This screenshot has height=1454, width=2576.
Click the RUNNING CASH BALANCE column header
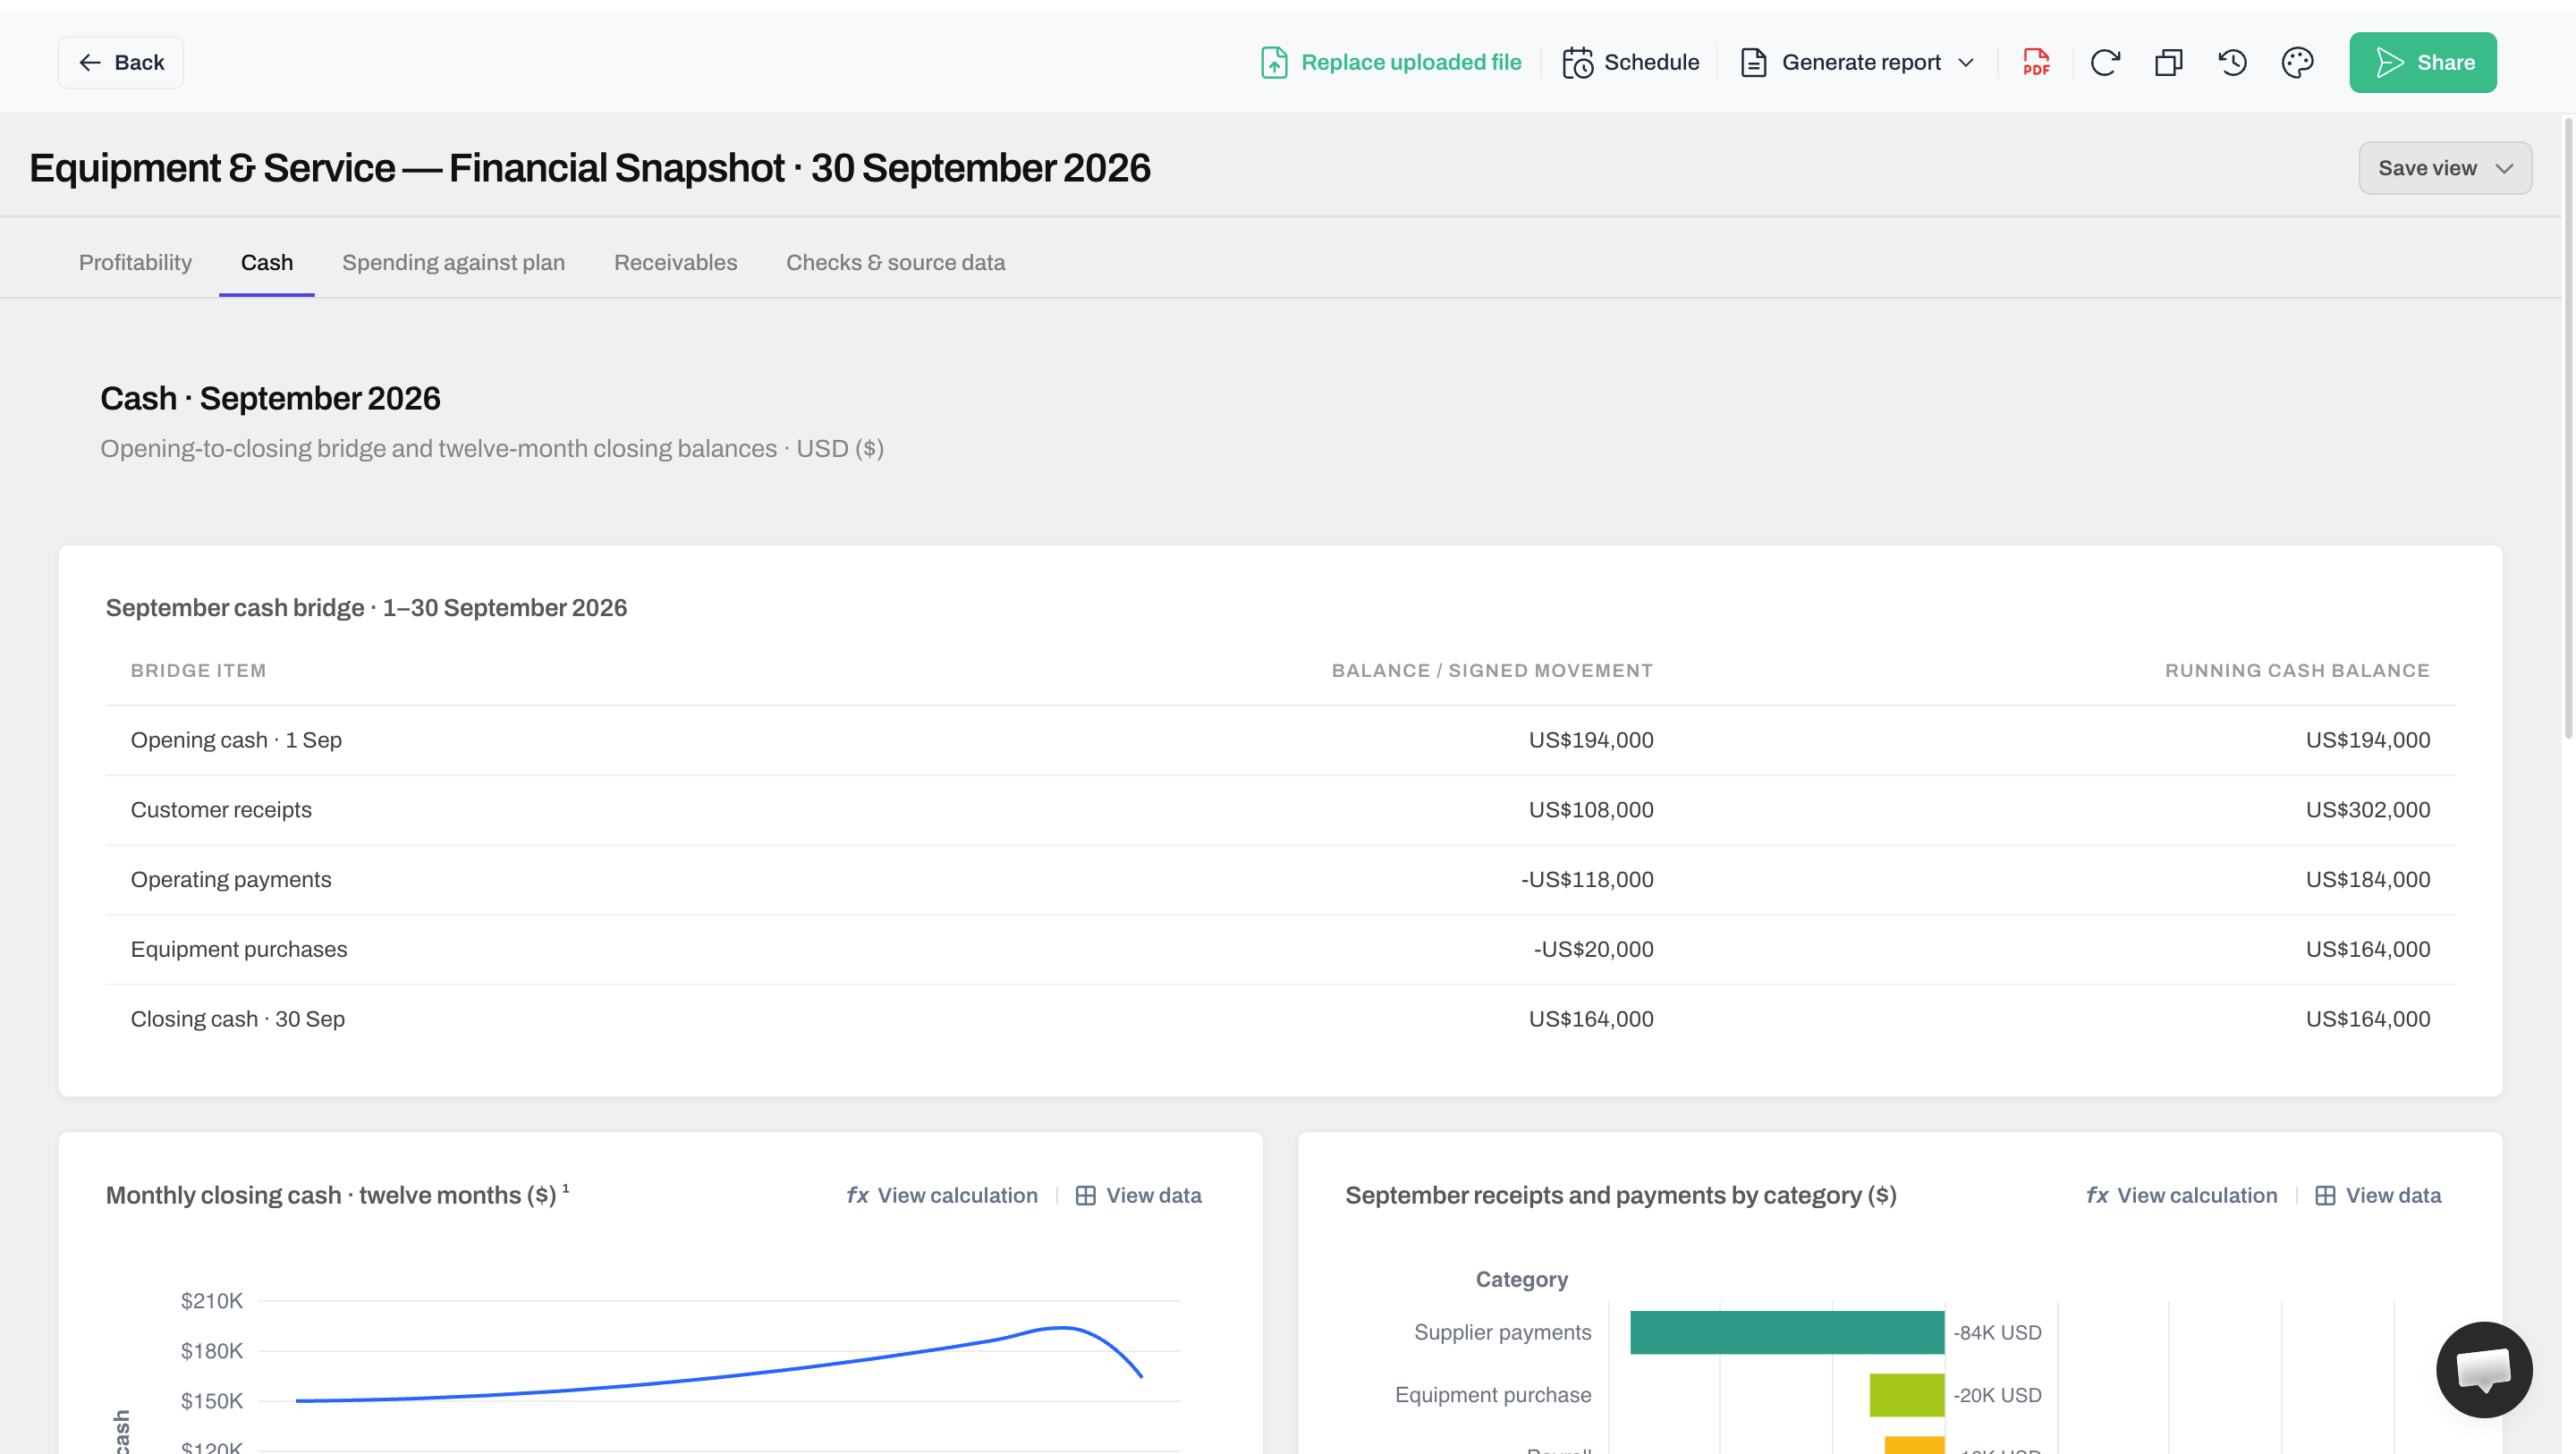click(x=2297, y=671)
